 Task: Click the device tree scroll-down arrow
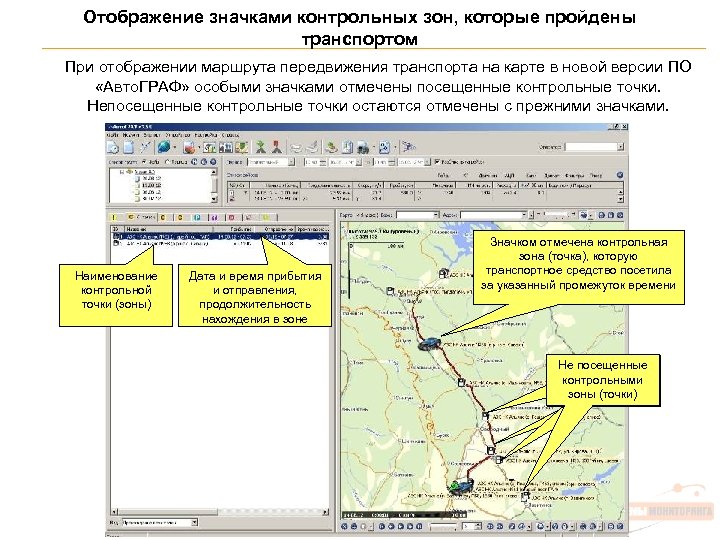coord(214,199)
